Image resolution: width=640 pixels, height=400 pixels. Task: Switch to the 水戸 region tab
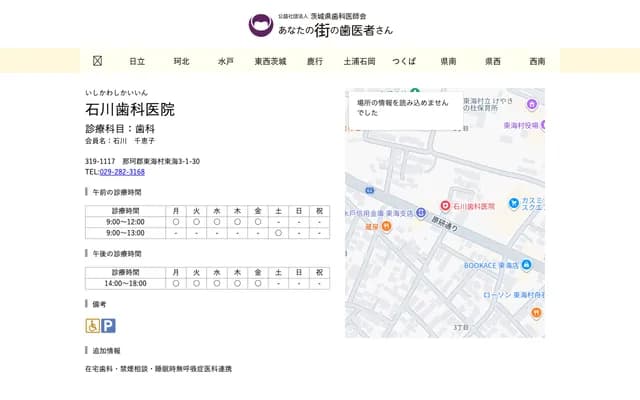tap(226, 61)
